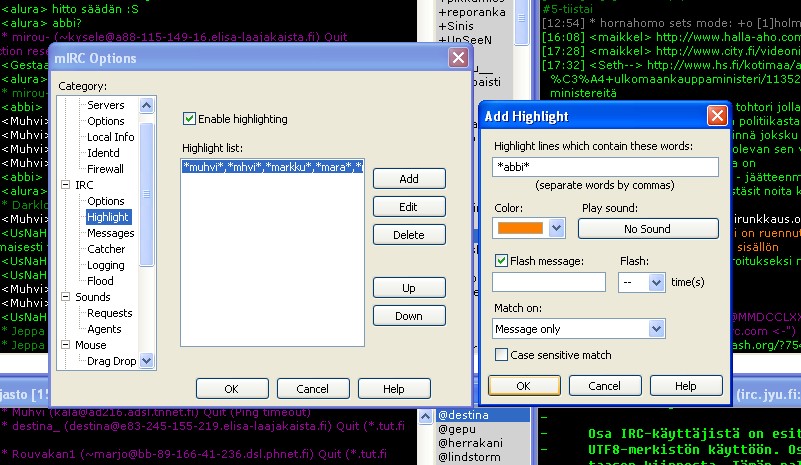The image size is (801, 465).
Task: Move highlight entry Down
Action: pyautogui.click(x=409, y=316)
